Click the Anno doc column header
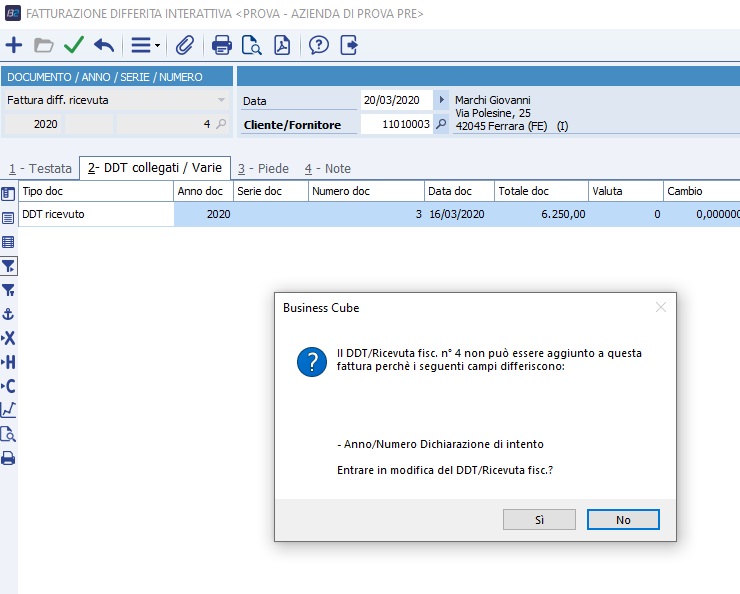 [203, 191]
